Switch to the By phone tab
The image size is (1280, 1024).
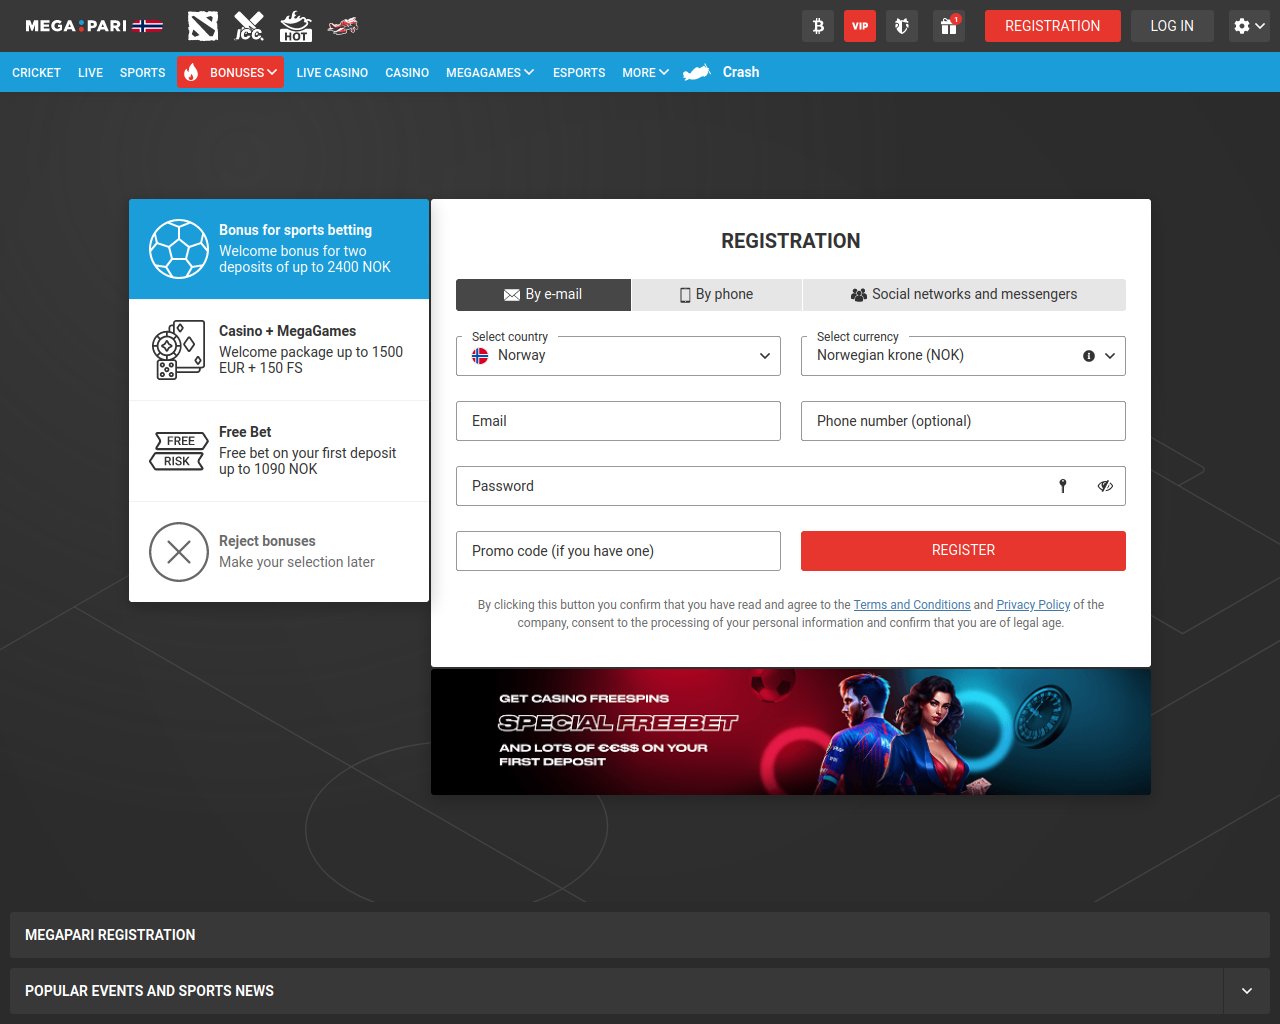(717, 294)
